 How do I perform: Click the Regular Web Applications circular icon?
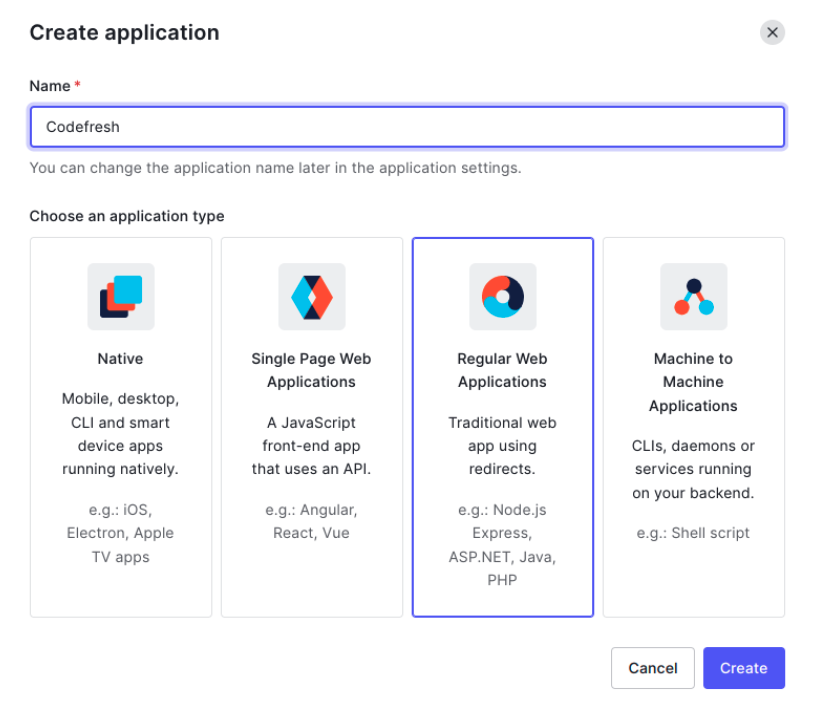(502, 297)
